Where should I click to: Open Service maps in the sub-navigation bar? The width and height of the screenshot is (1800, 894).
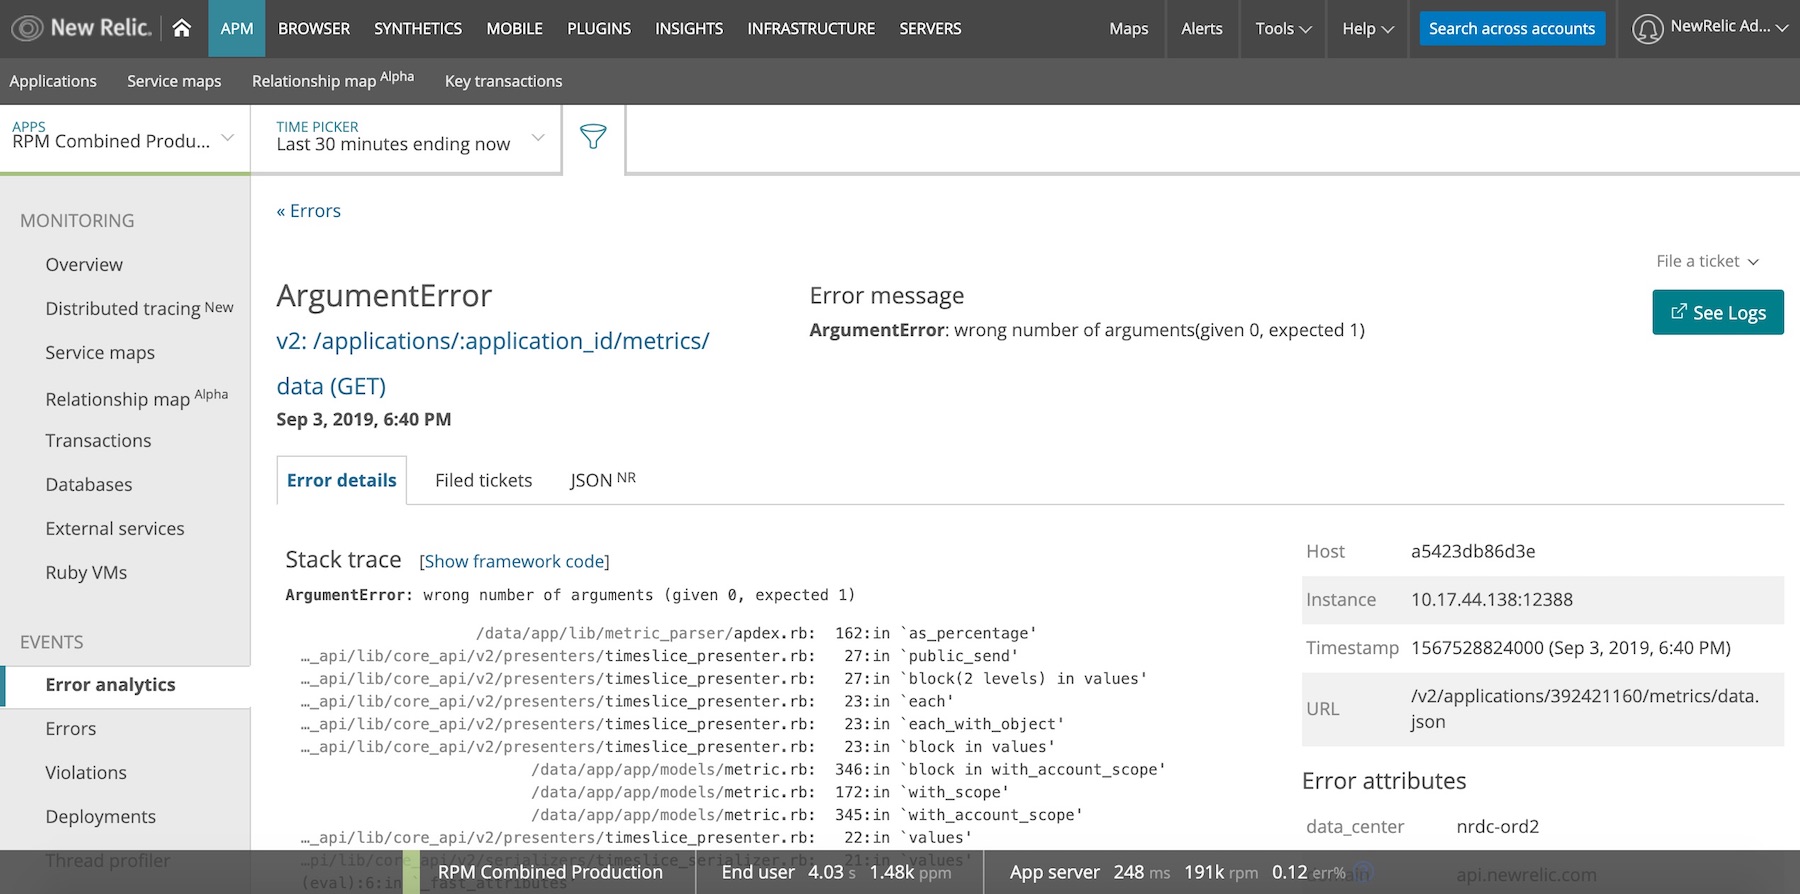174,81
